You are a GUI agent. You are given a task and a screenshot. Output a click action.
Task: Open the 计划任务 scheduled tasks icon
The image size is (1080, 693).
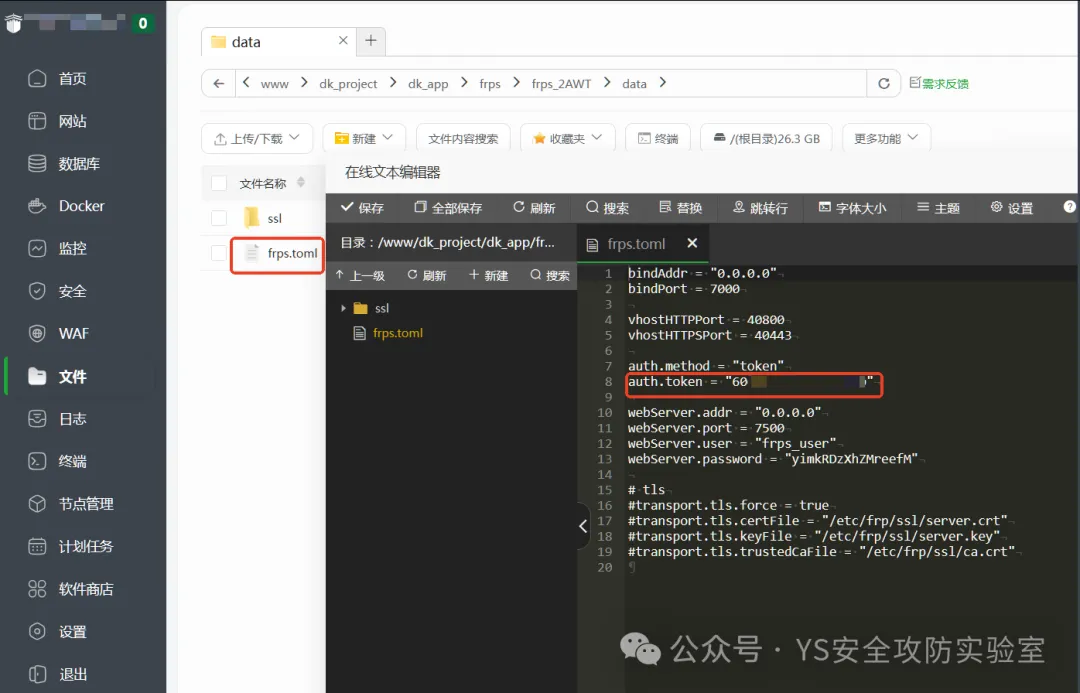37,546
